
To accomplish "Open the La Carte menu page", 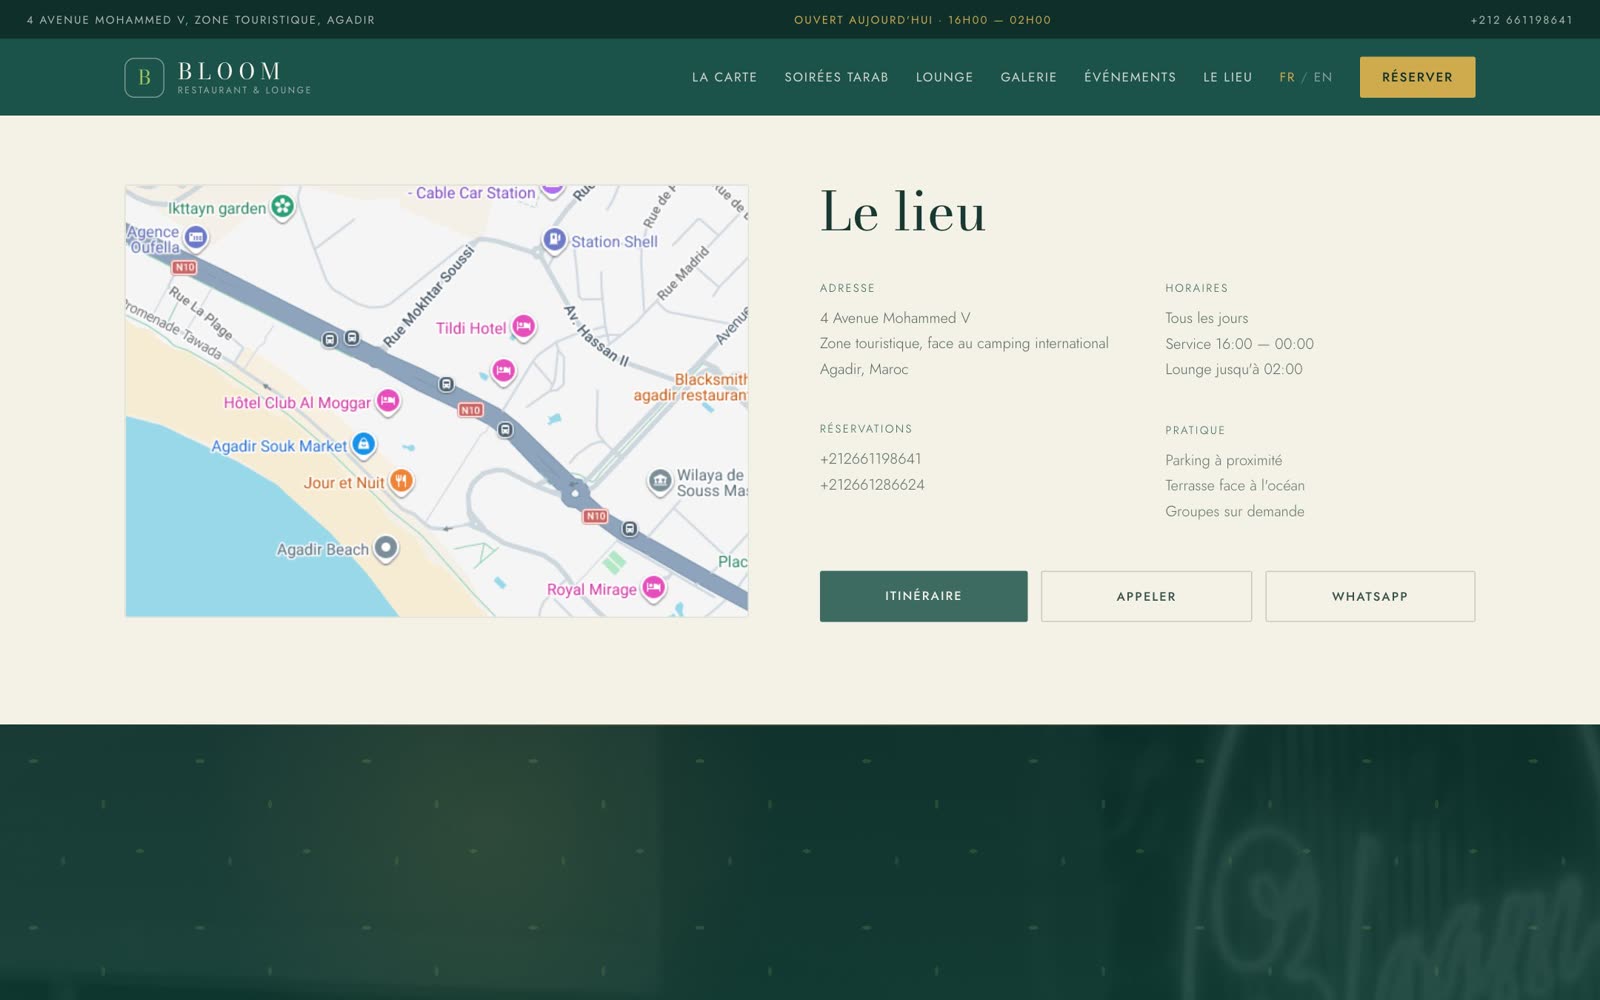I will (724, 77).
